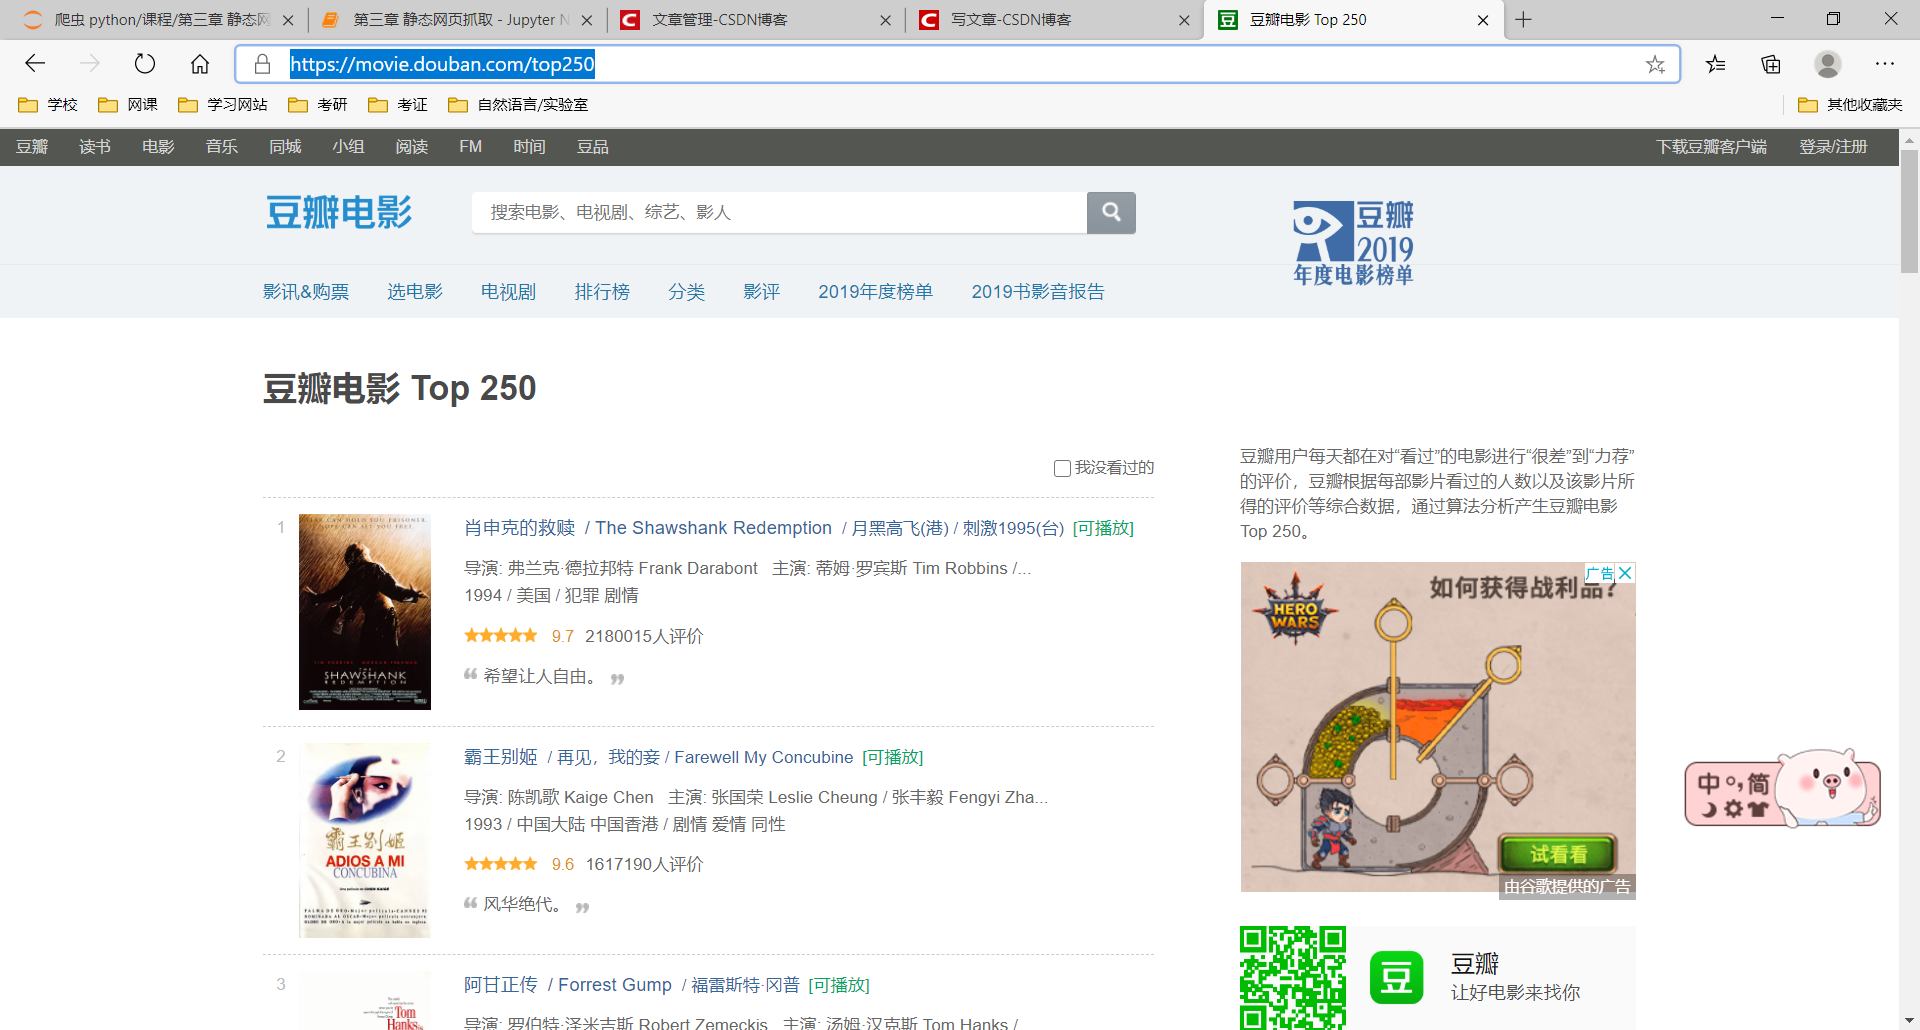Open the 影讯&购票 menu item
1920x1030 pixels.
[306, 291]
